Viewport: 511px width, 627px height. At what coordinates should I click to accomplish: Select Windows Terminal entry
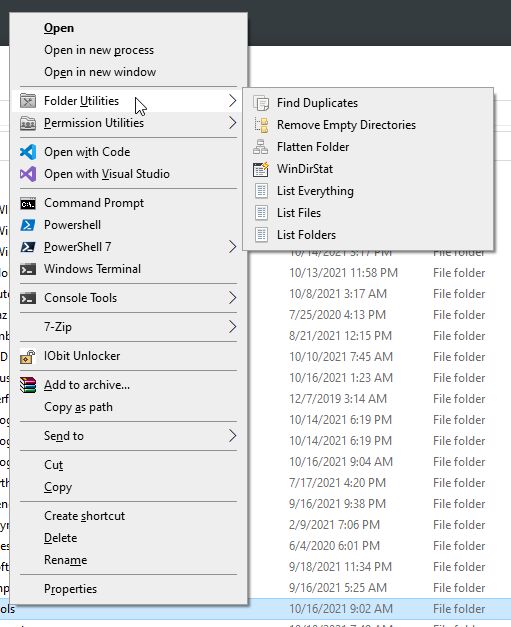pyautogui.click(x=92, y=269)
